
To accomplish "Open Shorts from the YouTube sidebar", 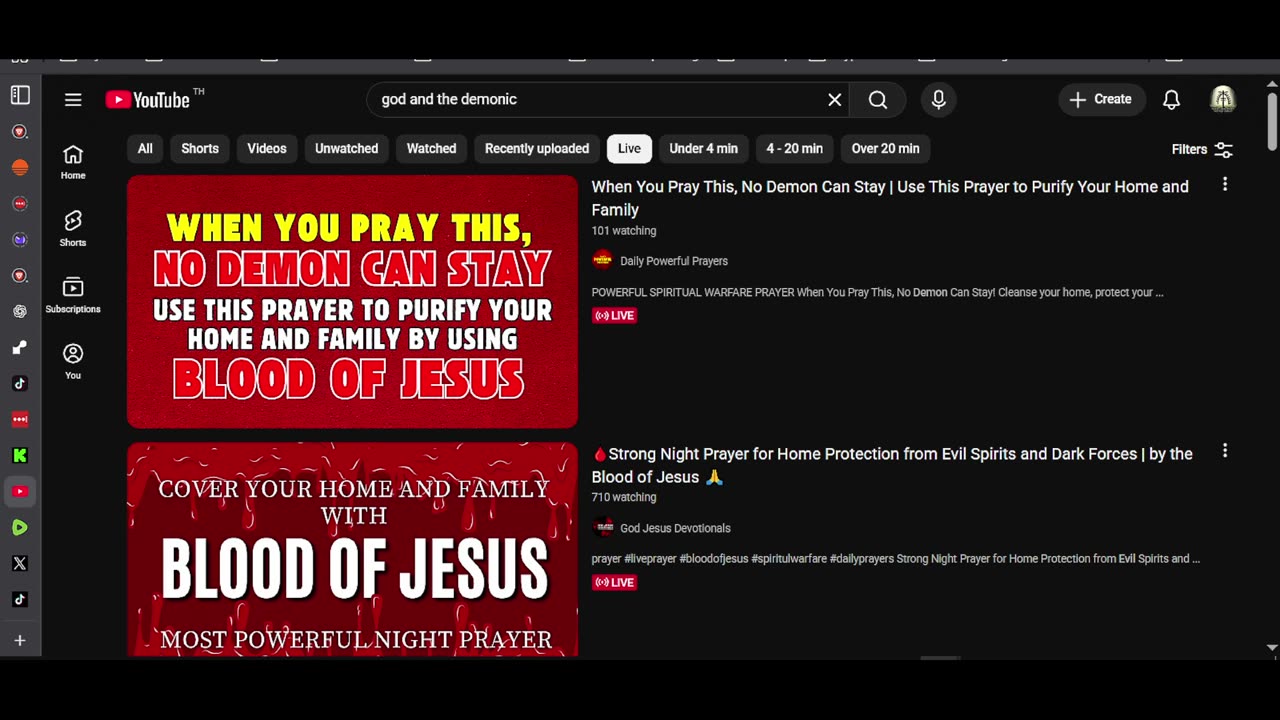I will pyautogui.click(x=73, y=228).
